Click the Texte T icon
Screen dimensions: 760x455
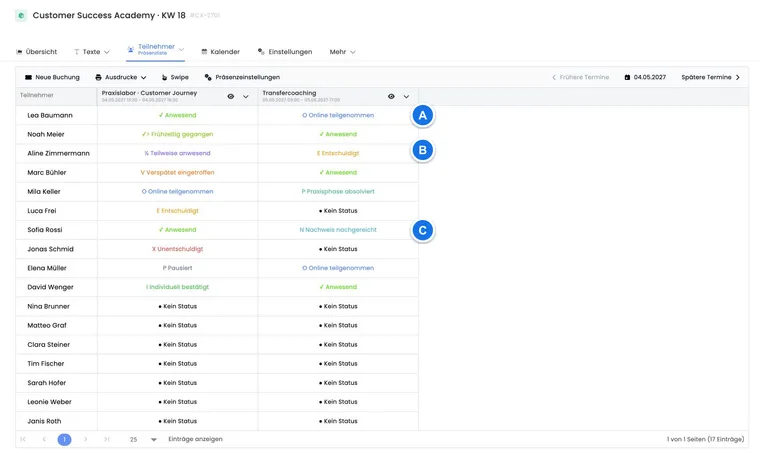tap(77, 52)
